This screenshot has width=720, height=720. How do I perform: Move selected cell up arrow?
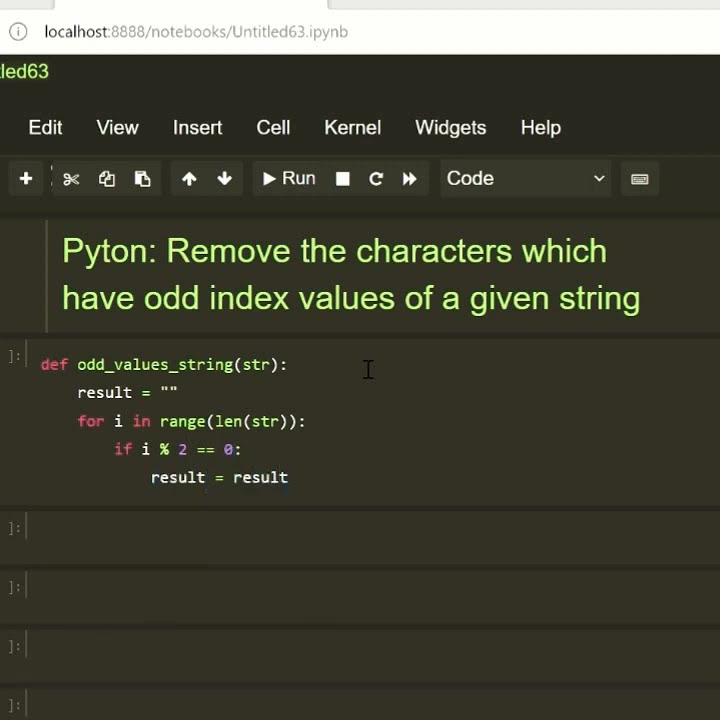[189, 179]
